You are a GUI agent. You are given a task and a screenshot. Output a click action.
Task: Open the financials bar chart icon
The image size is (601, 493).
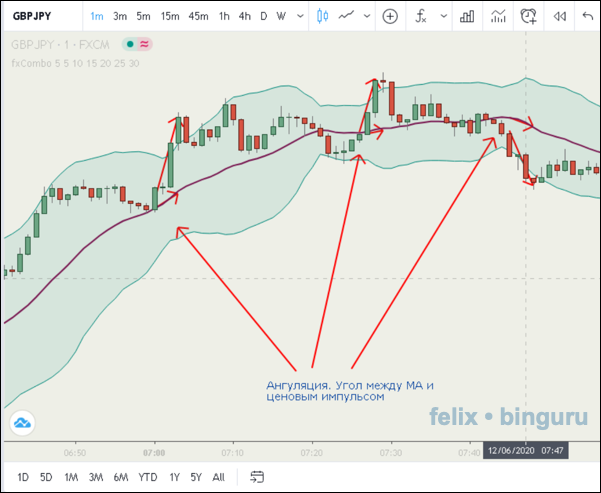[466, 16]
